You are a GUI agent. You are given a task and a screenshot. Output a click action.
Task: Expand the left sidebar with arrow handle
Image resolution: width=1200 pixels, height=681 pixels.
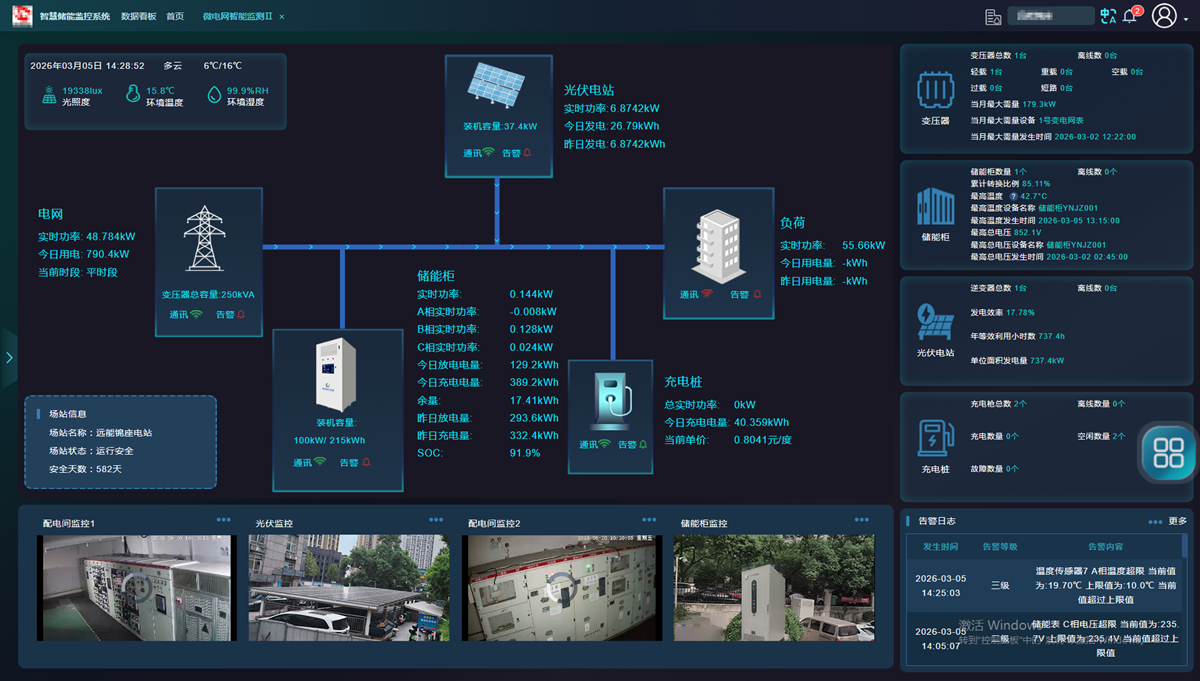coord(8,358)
